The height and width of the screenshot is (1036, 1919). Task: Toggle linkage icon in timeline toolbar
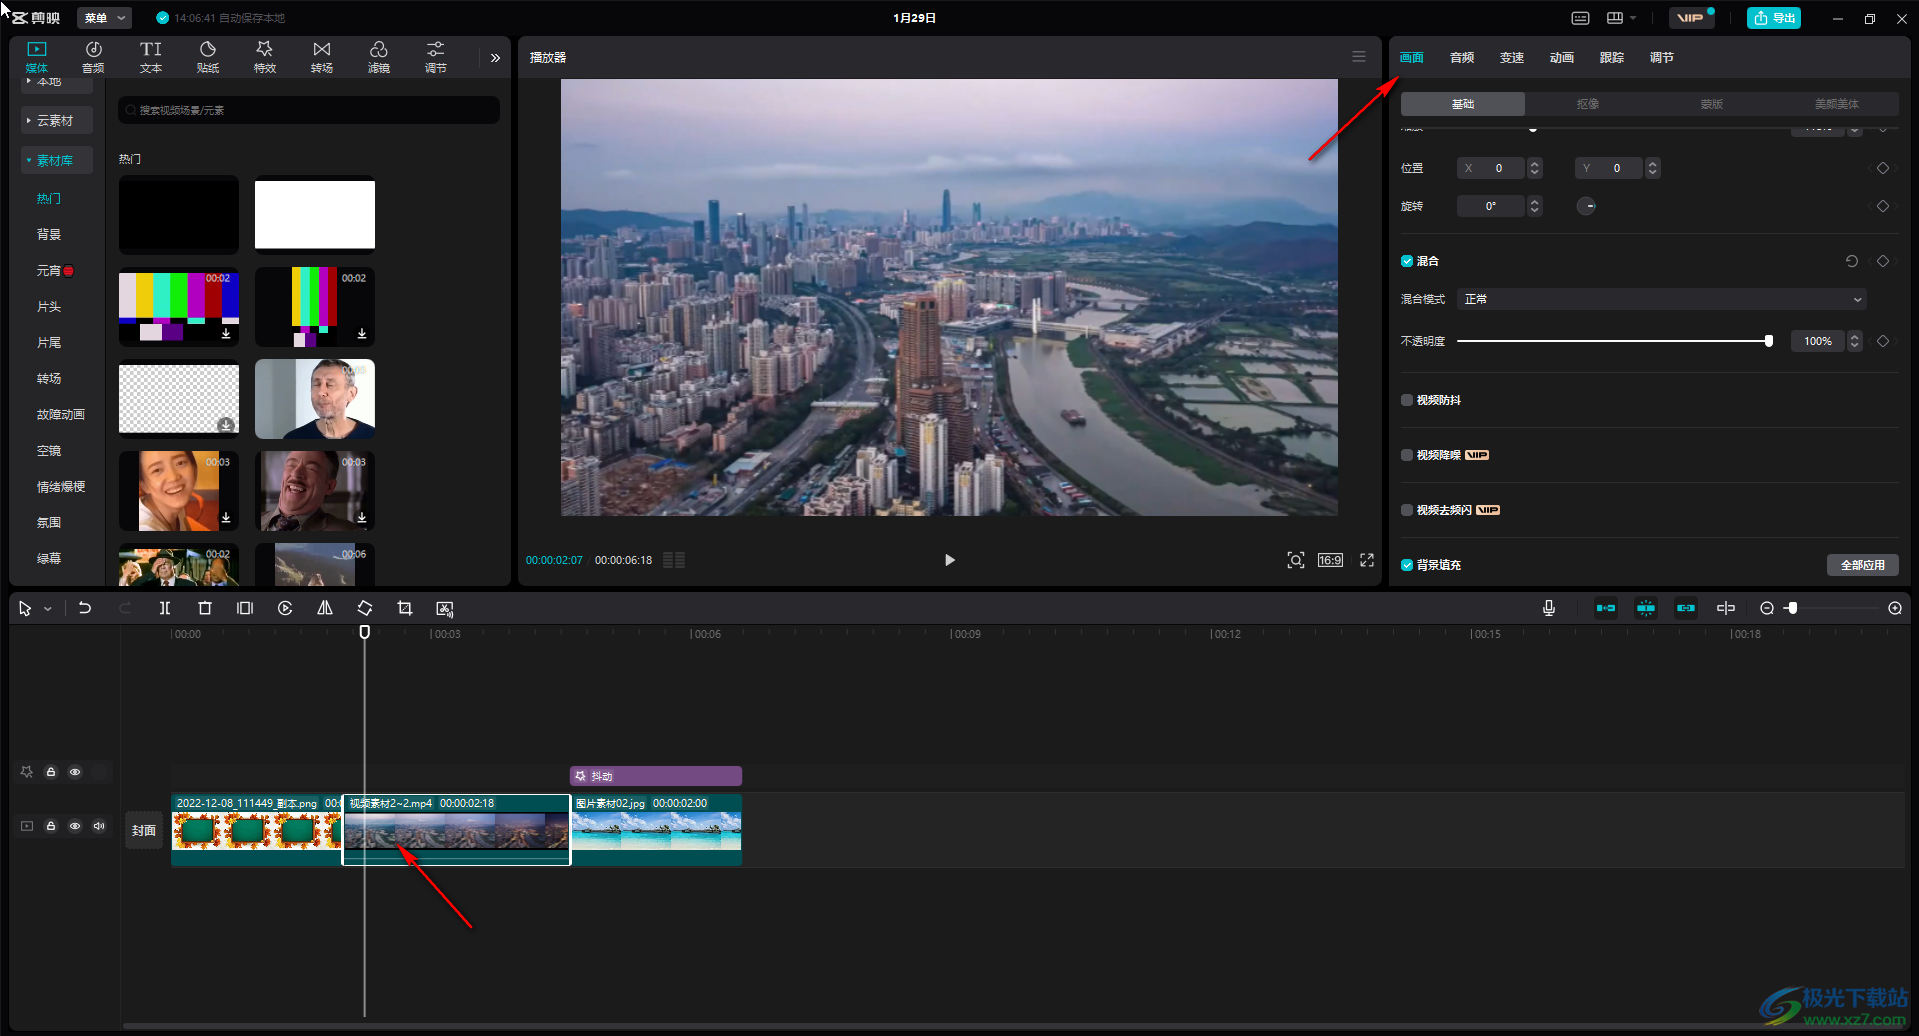click(x=1686, y=608)
